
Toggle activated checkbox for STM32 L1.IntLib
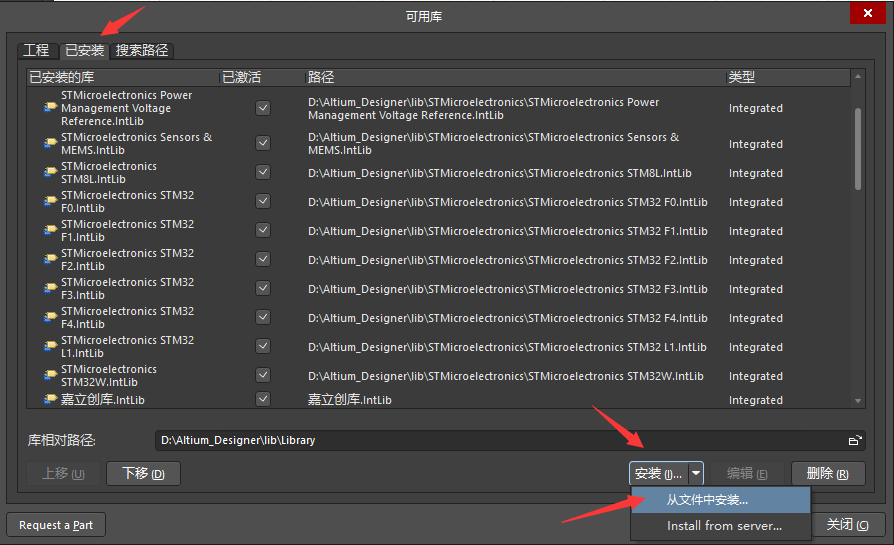coord(263,347)
